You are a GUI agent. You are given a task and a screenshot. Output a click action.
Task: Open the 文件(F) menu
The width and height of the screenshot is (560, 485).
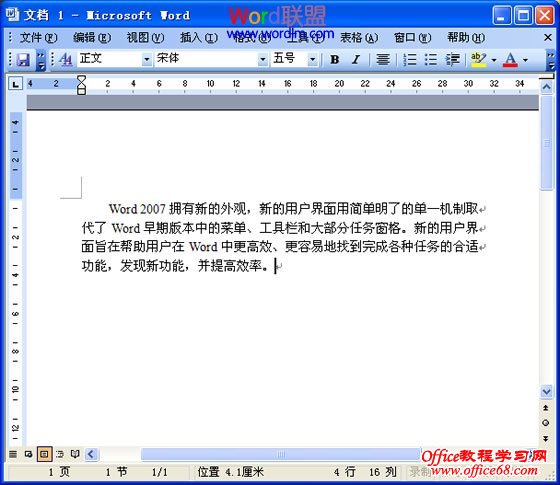click(38, 38)
